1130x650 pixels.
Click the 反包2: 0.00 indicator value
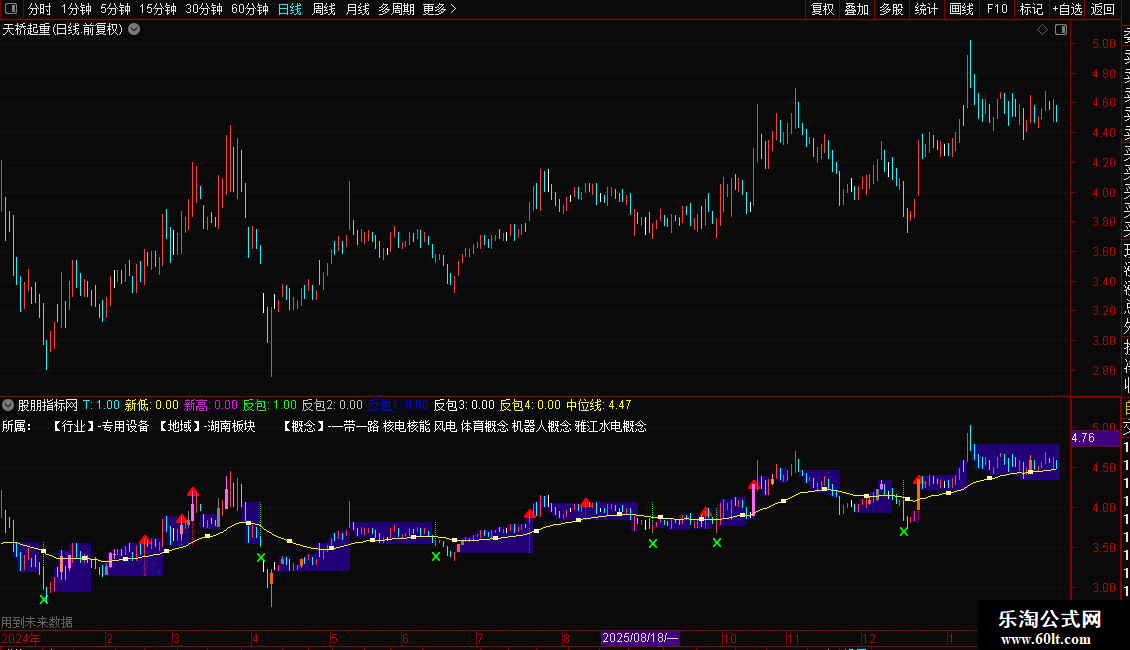[x=332, y=405]
